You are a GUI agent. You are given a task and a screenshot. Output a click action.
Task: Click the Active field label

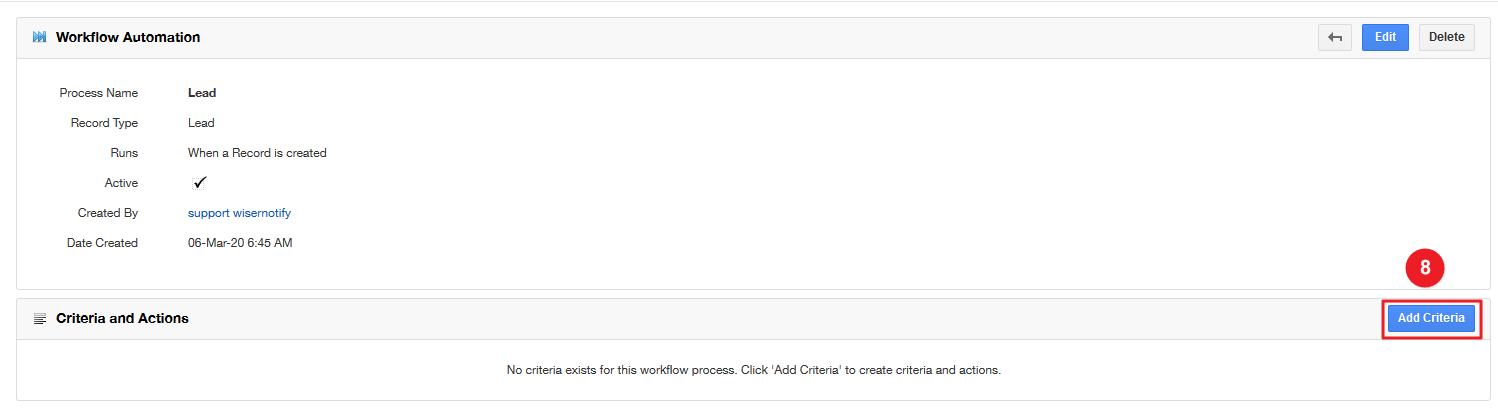121,183
